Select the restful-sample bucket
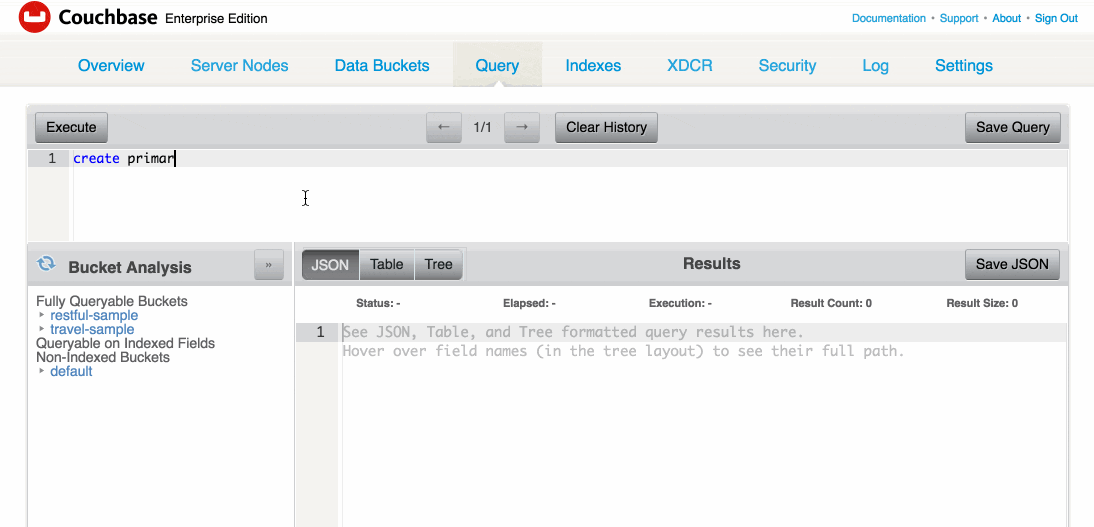 point(94,316)
